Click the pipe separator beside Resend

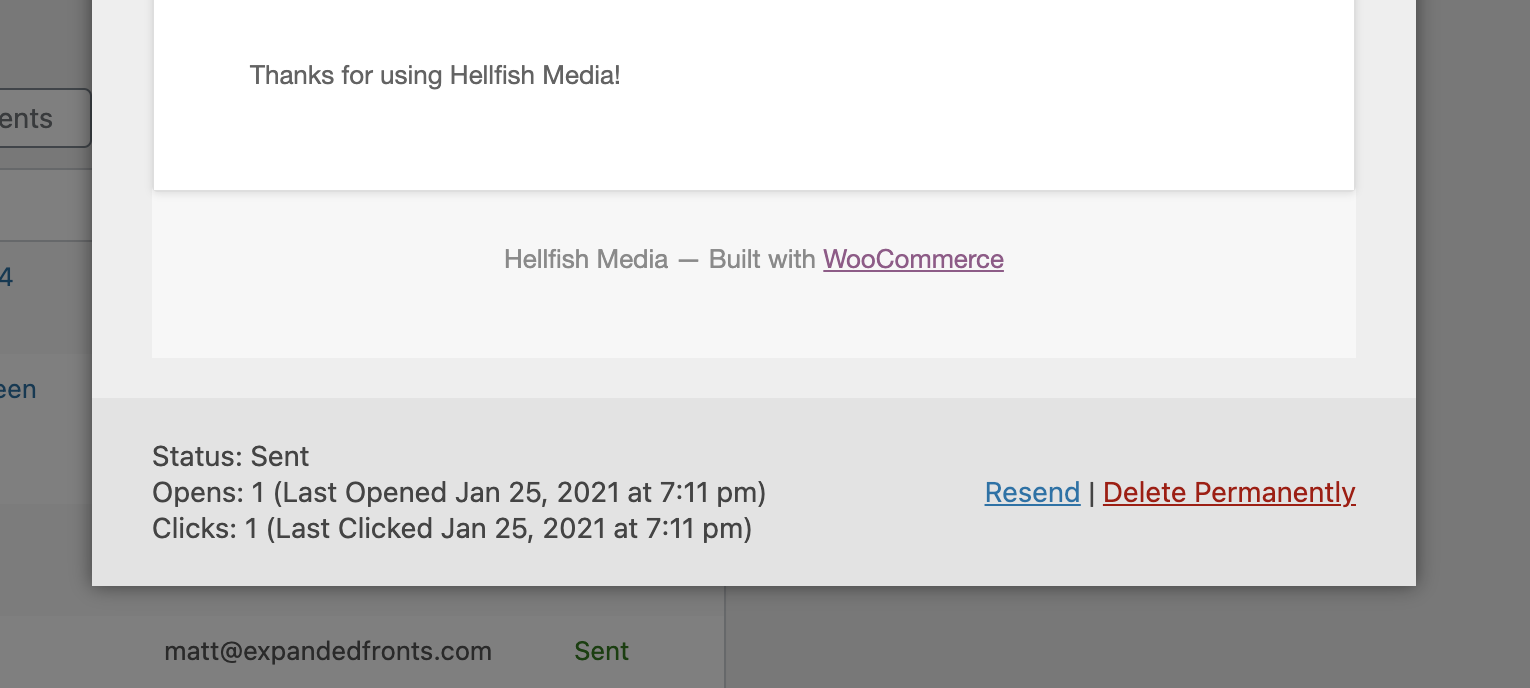pos(1092,492)
